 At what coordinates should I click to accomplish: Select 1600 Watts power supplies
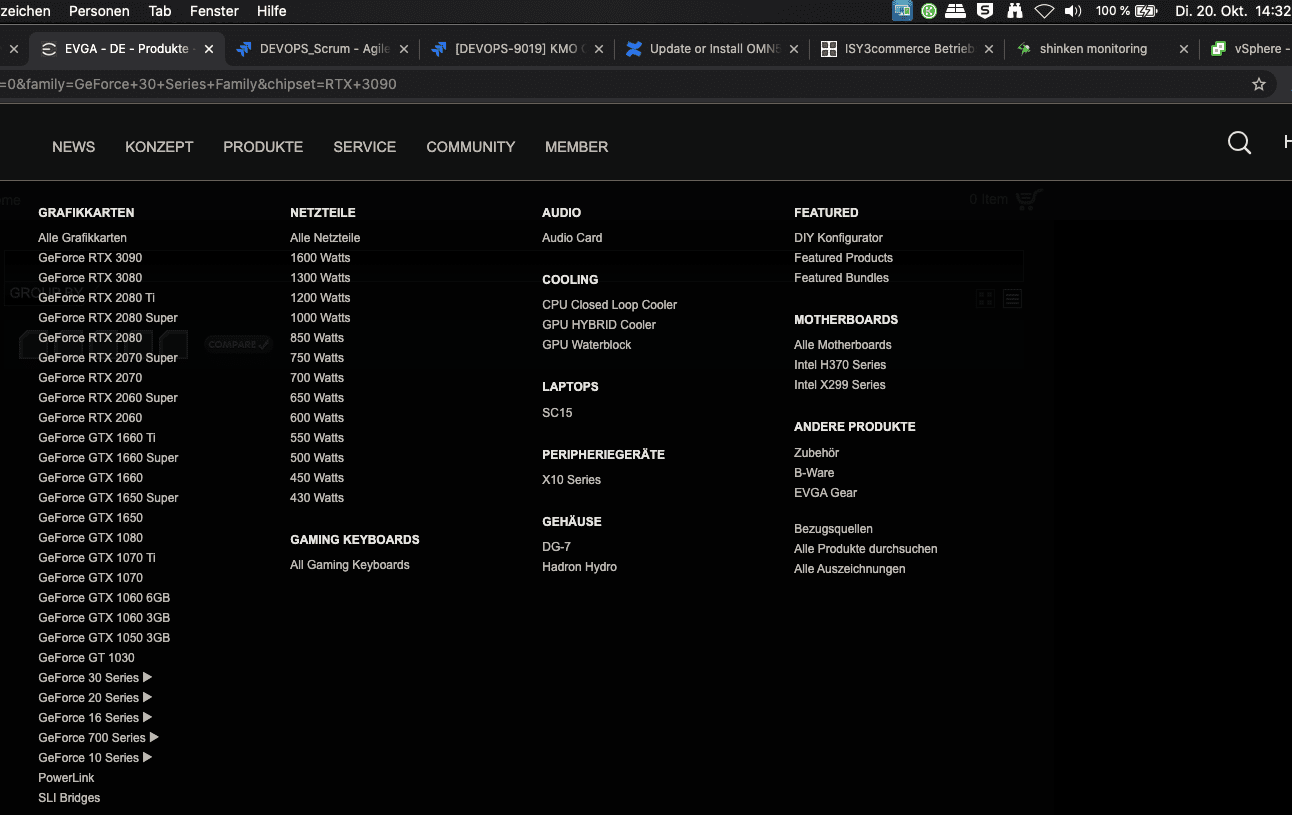(x=320, y=258)
